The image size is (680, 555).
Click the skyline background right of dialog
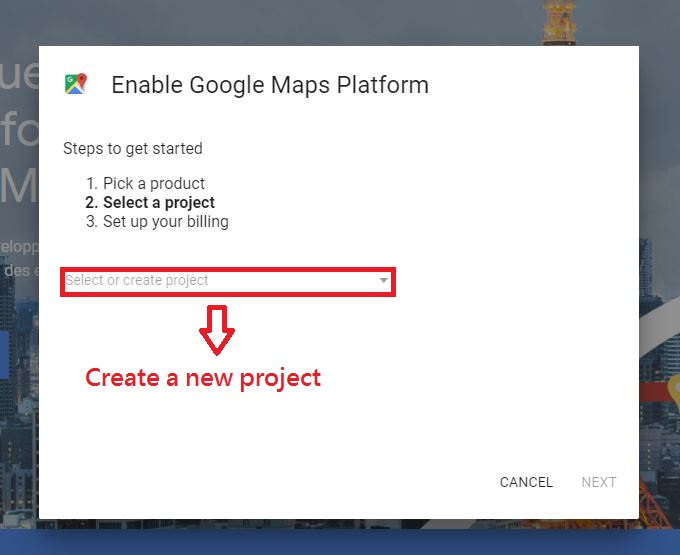click(660, 250)
